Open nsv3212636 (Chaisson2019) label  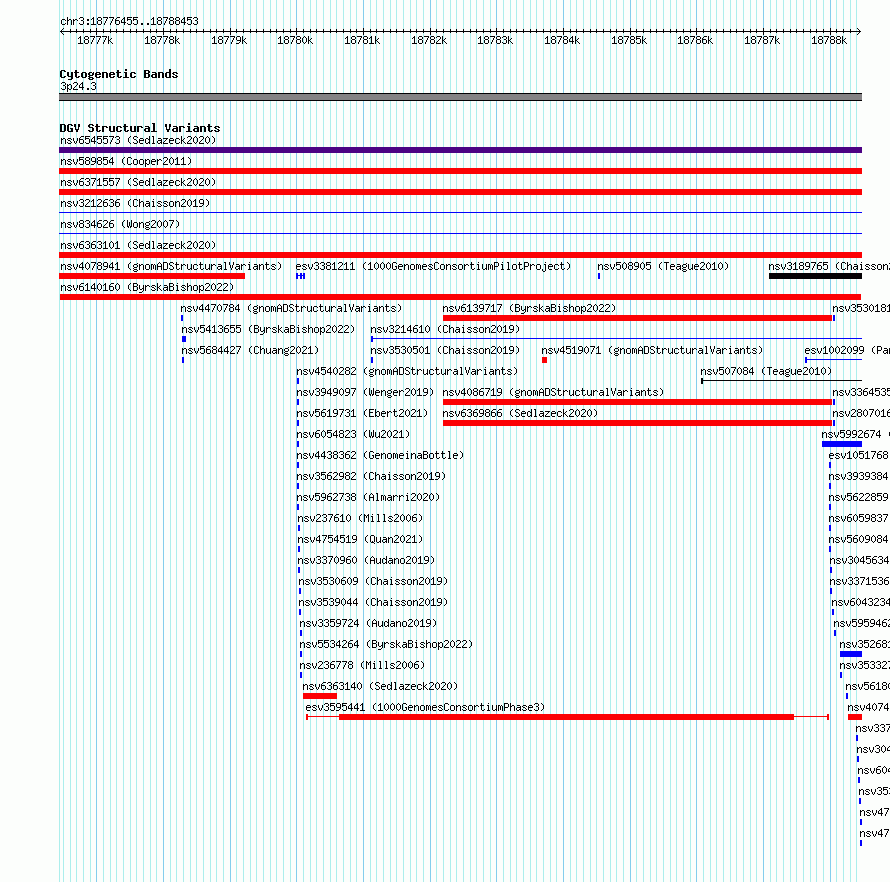click(x=135, y=203)
